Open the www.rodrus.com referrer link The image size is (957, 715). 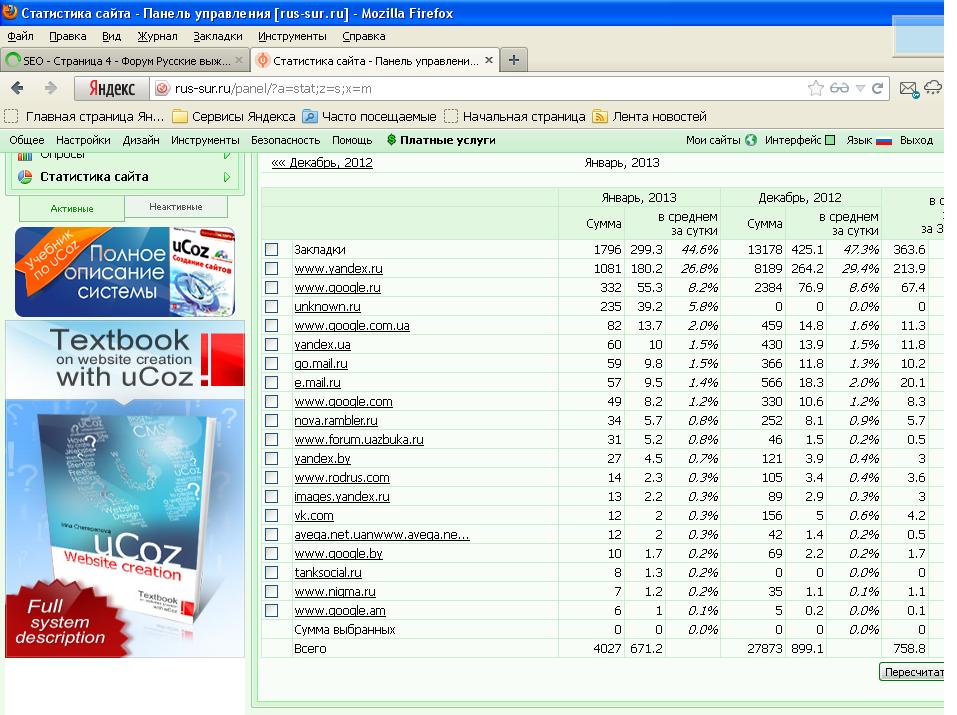pyautogui.click(x=342, y=477)
